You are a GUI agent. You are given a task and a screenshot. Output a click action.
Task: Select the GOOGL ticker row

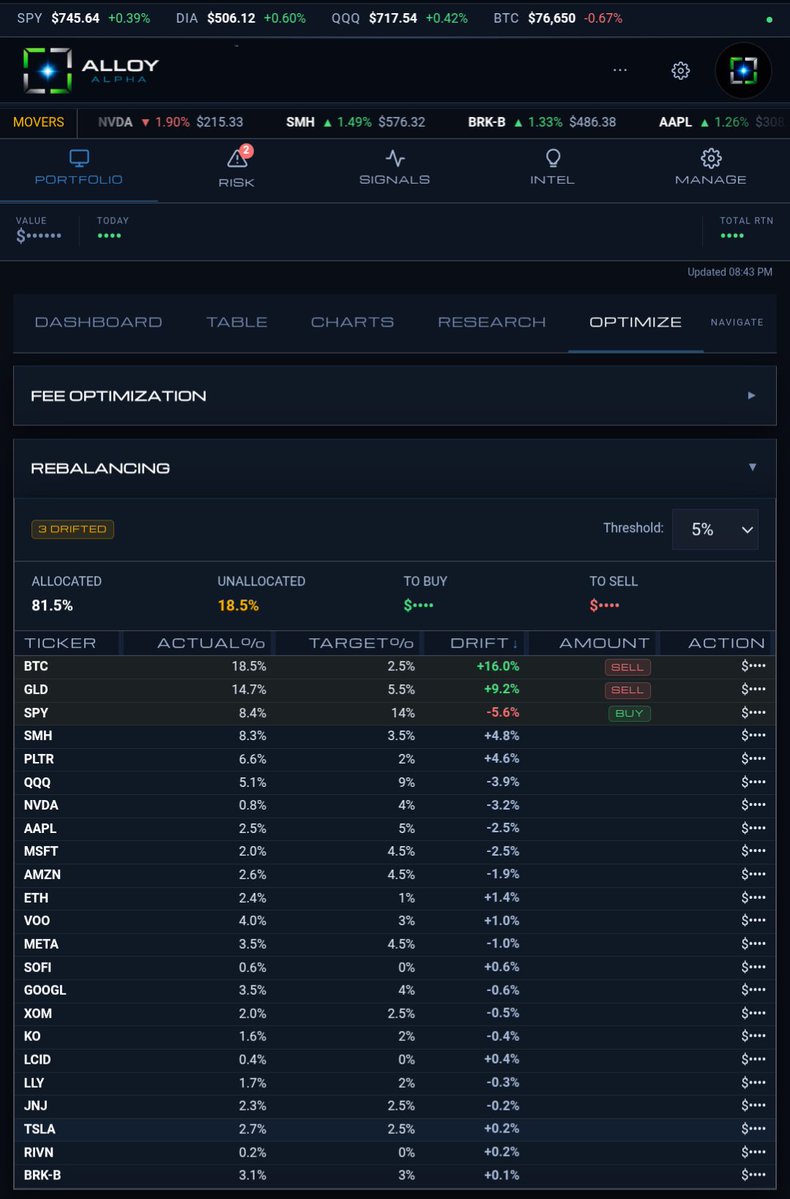[395, 989]
